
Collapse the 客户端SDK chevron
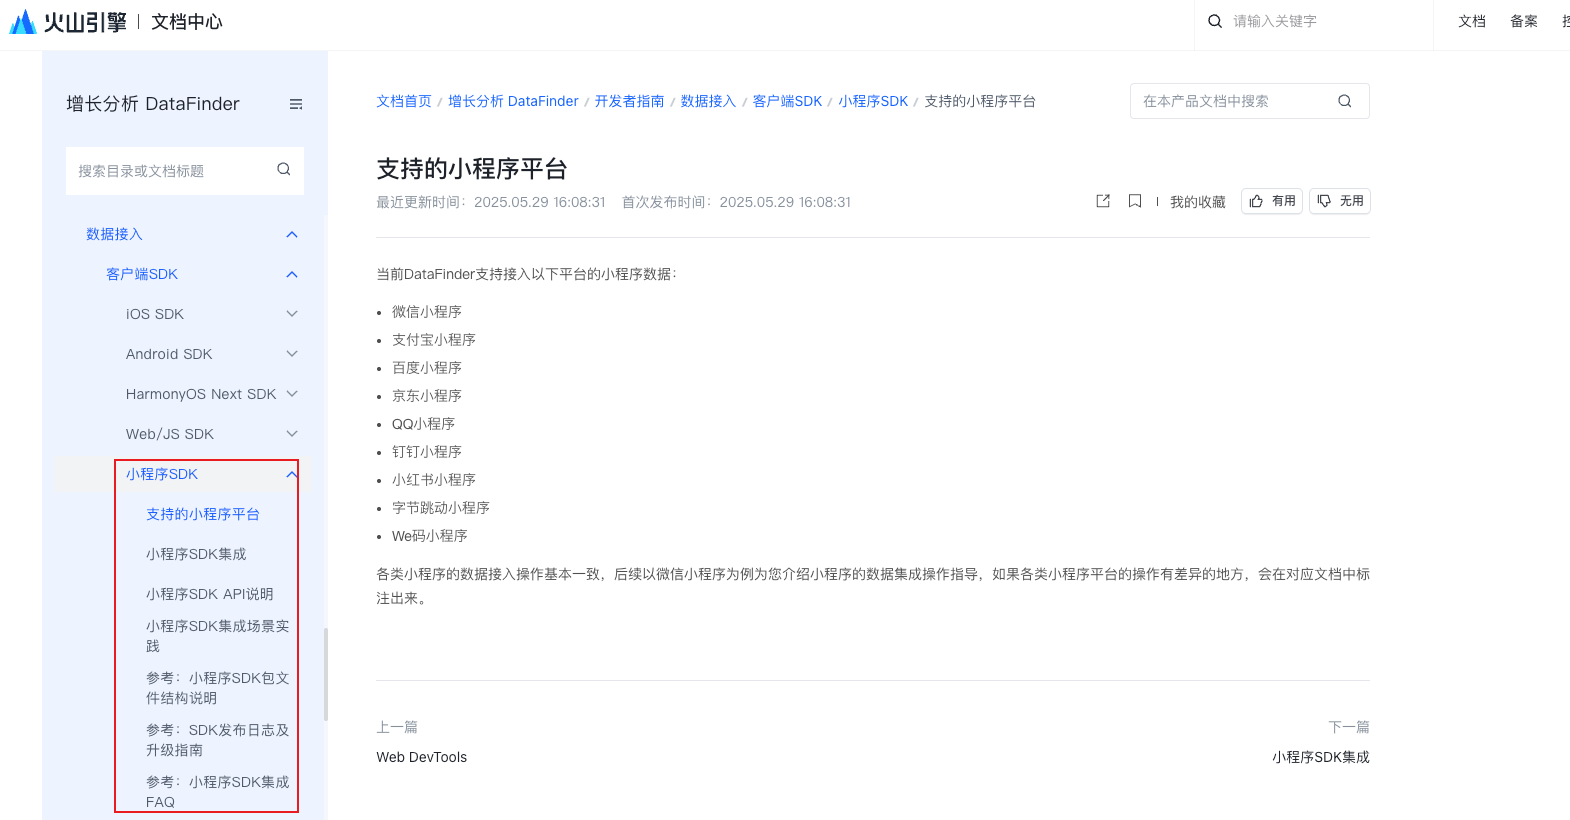(x=292, y=274)
